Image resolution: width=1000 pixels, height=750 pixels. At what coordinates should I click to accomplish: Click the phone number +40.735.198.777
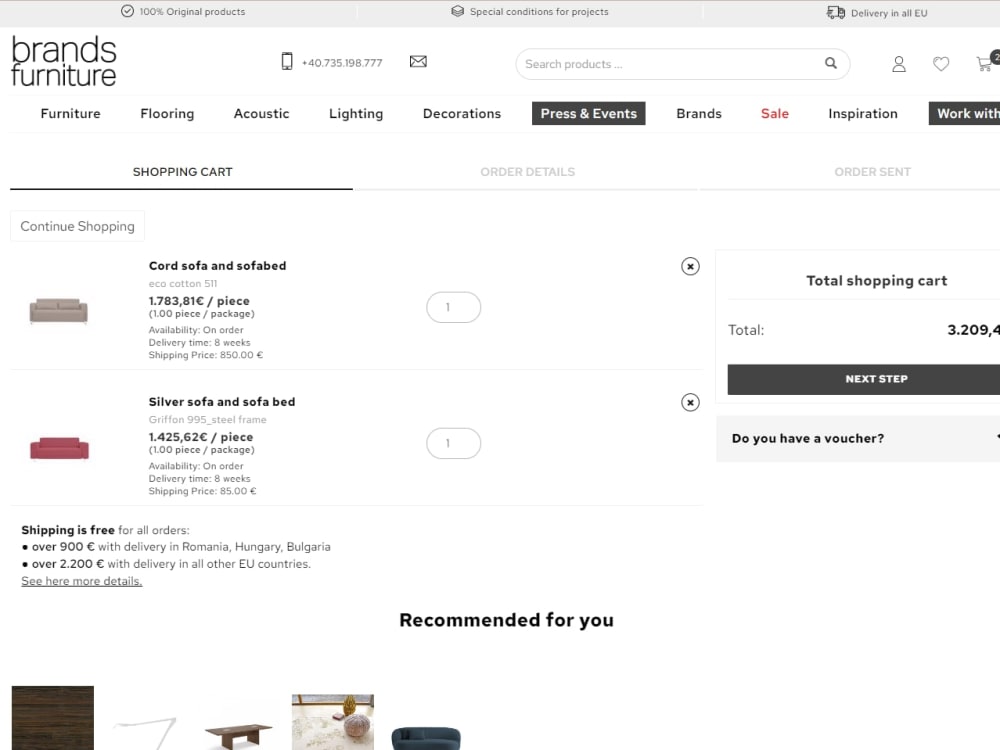(342, 63)
